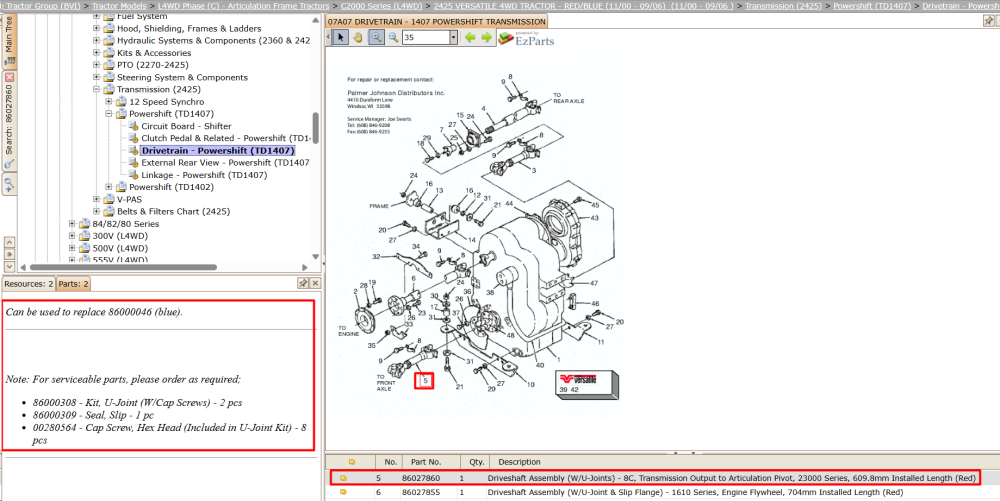Open L4WD Phase (C) Articulation Frame Tractors breadcrumb
The height and width of the screenshot is (501, 1000).
[x=244, y=5]
